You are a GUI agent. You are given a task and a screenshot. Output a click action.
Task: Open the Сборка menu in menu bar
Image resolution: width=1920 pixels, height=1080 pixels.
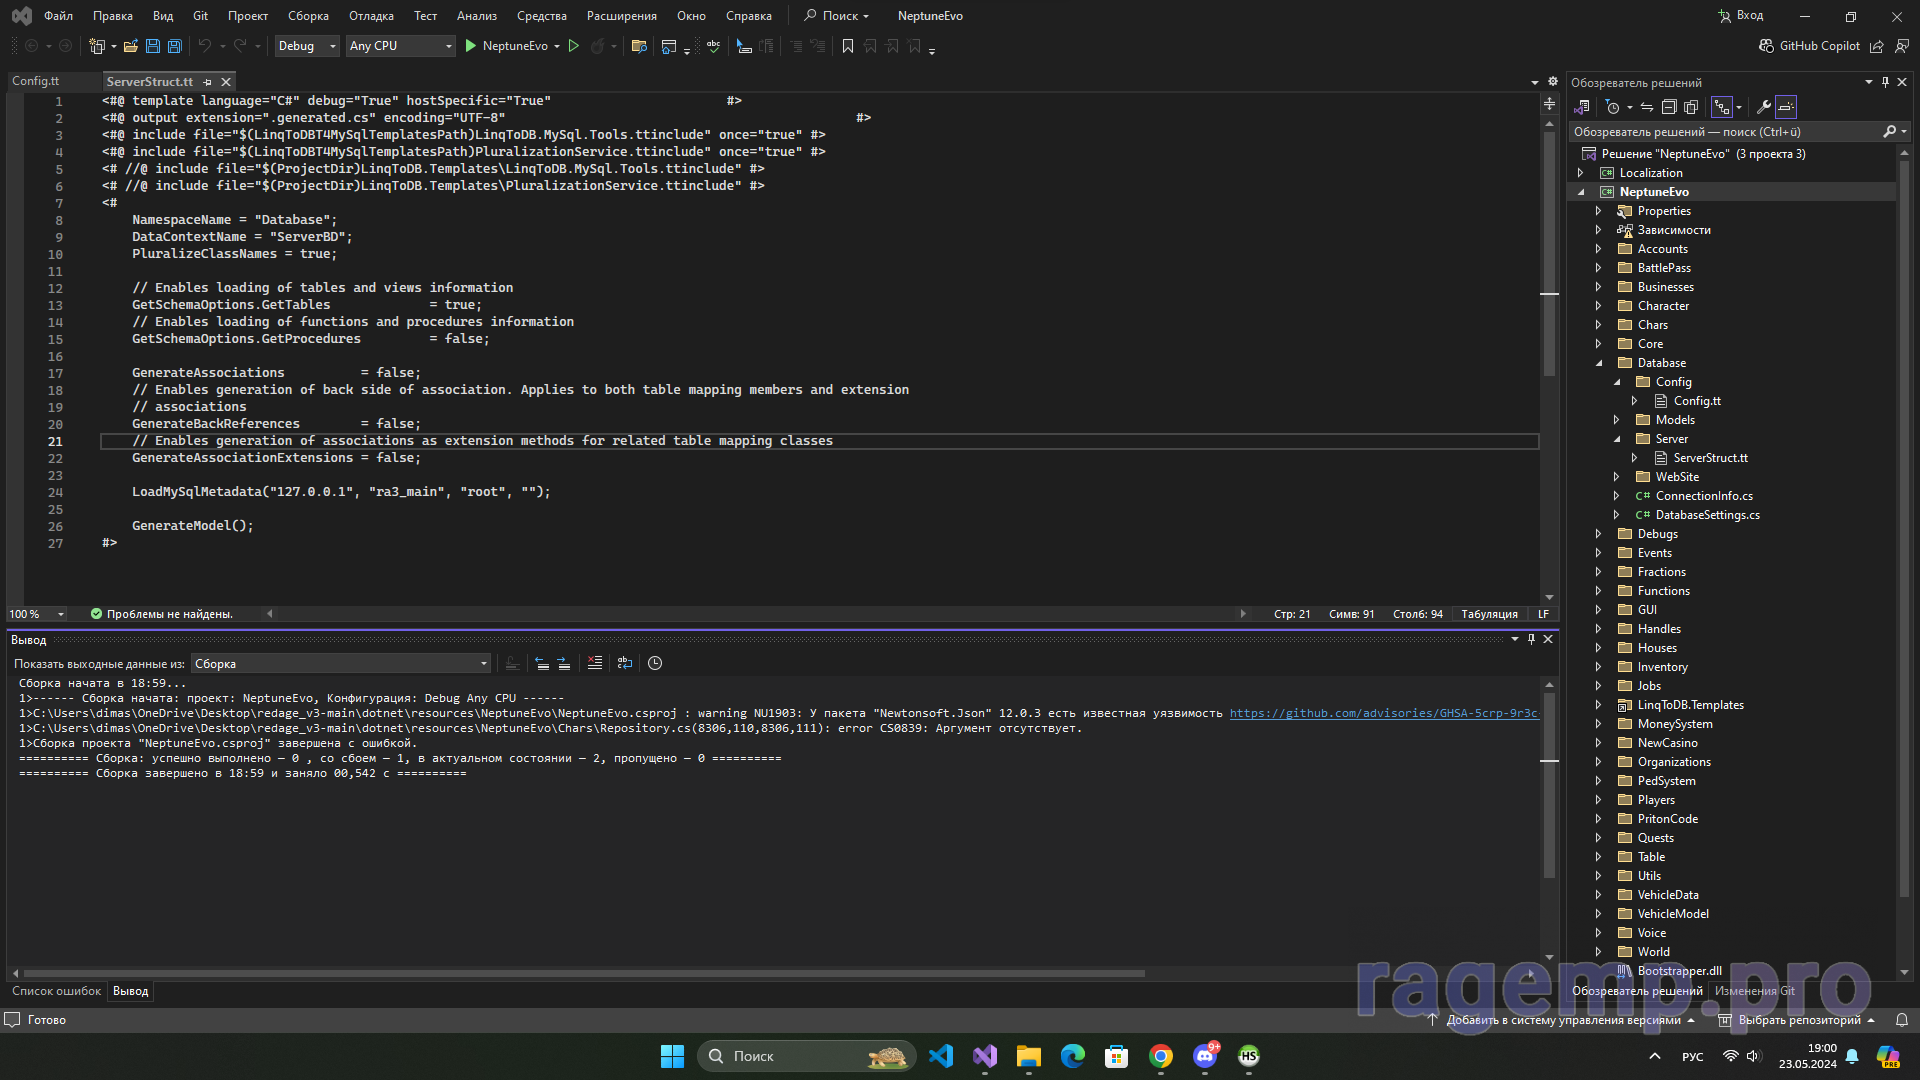(x=308, y=16)
